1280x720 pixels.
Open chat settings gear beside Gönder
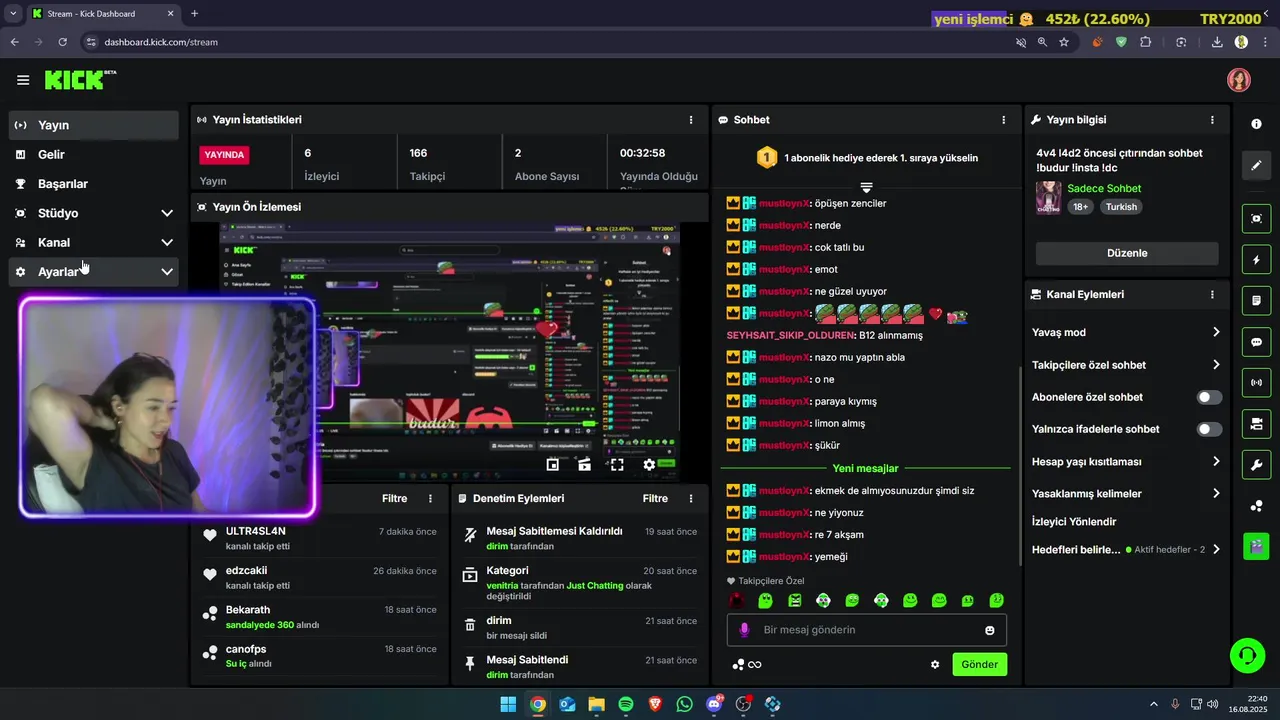pos(935,664)
